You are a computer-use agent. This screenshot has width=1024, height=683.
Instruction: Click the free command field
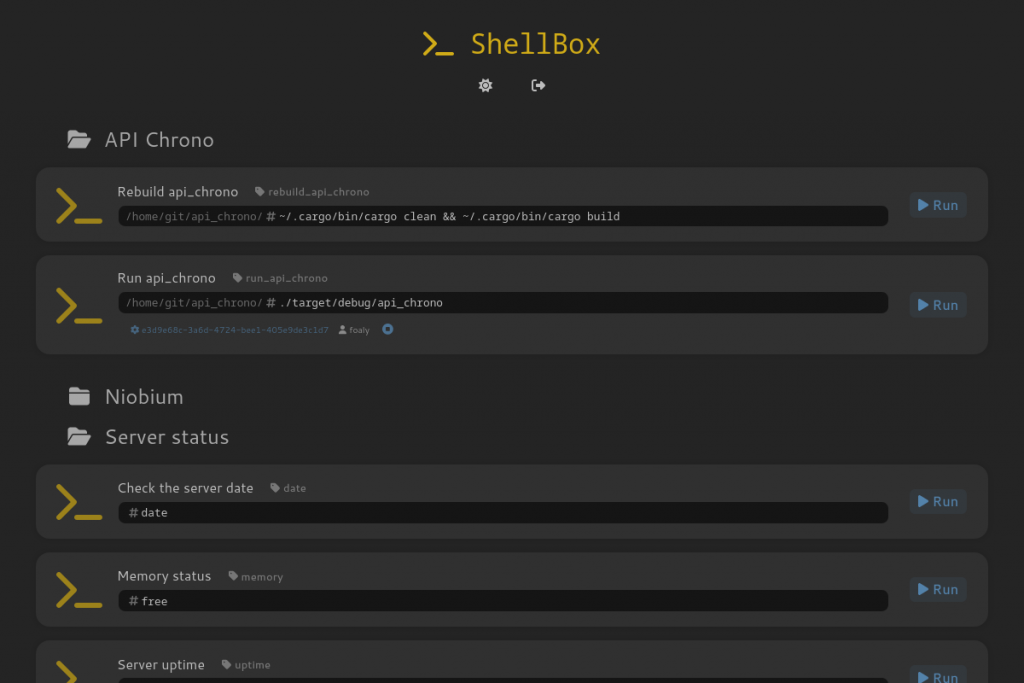502,601
